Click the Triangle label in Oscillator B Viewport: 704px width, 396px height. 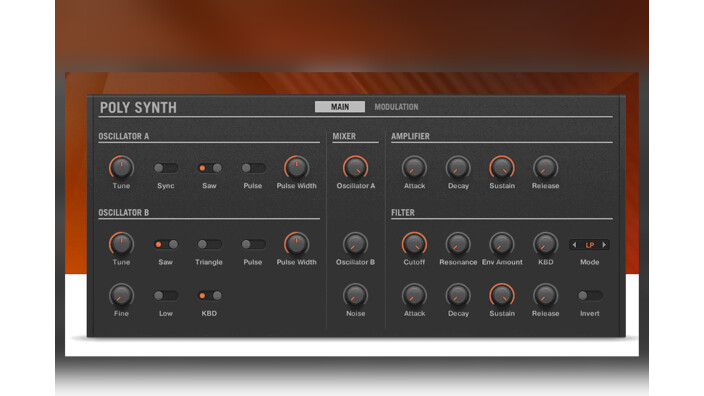click(209, 262)
